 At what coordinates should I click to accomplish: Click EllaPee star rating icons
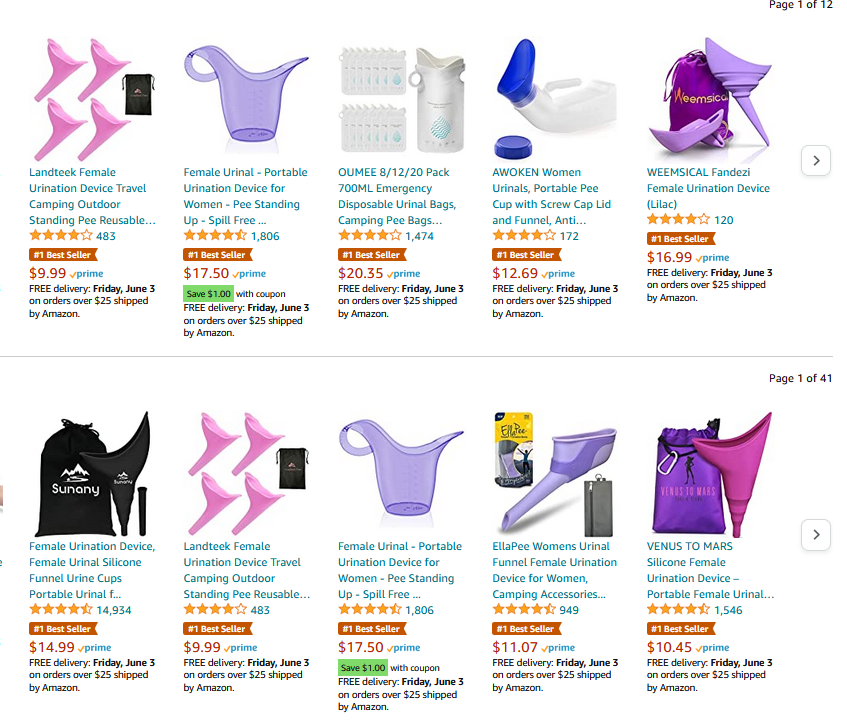(524, 609)
